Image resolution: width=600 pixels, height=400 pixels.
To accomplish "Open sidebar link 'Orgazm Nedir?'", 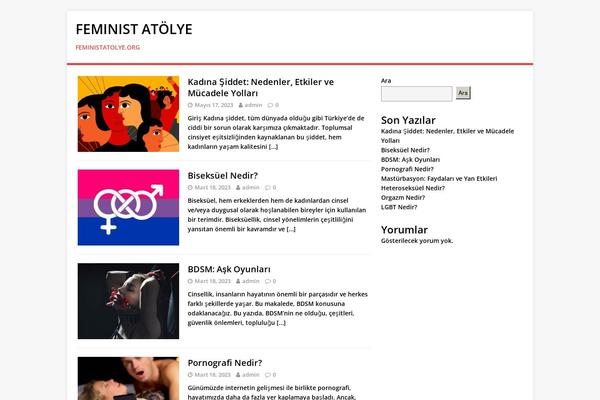I will coord(403,198).
